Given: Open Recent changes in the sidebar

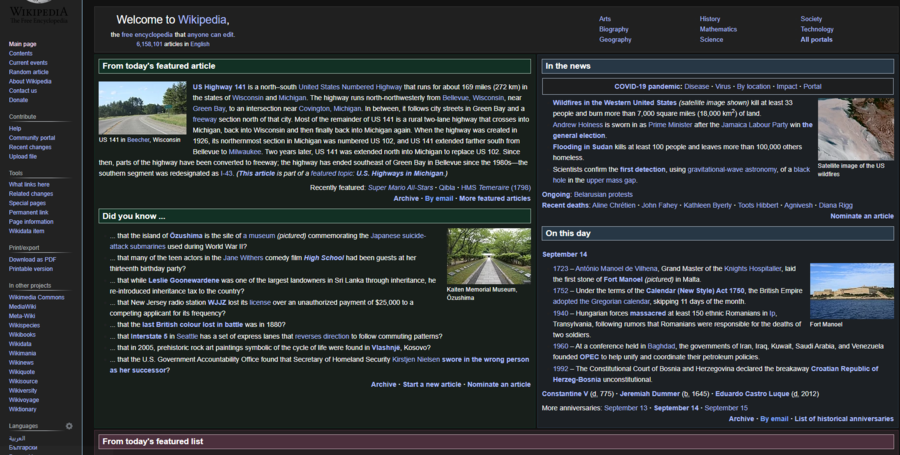Looking at the screenshot, I should 30,147.
